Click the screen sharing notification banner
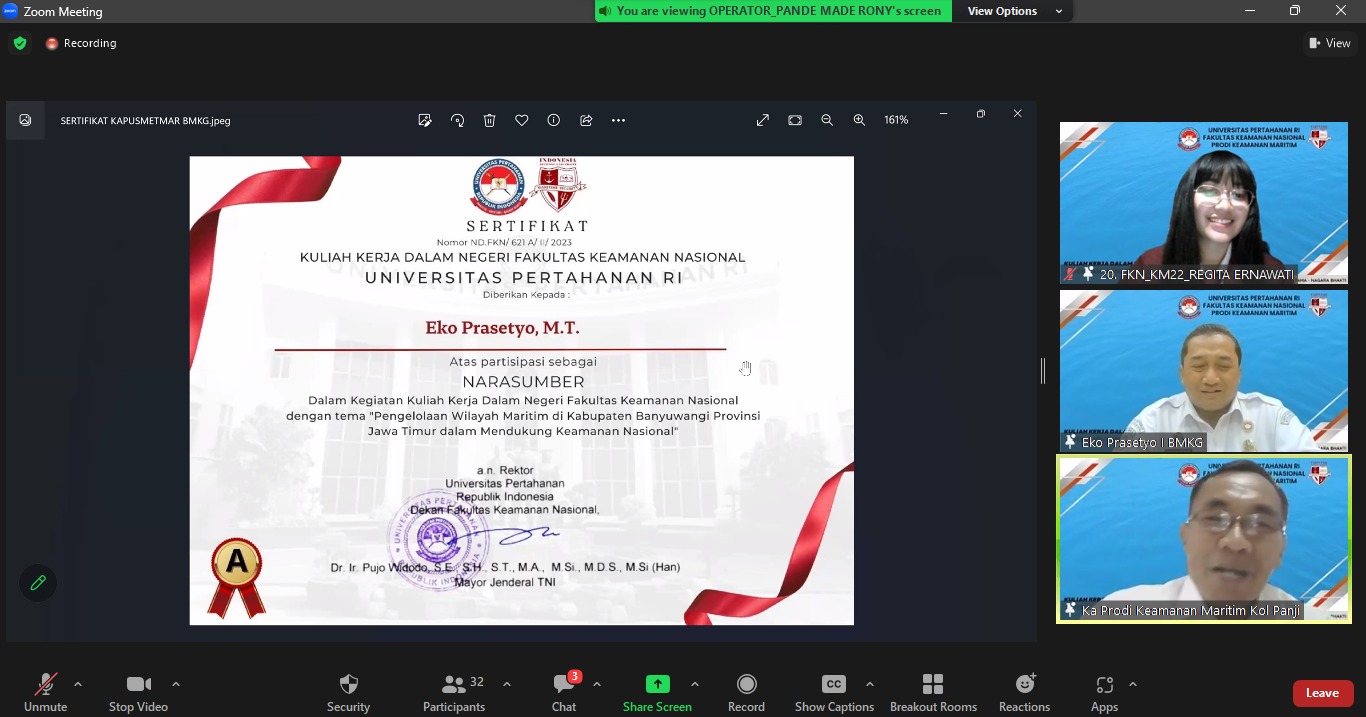1366x717 pixels. [773, 11]
